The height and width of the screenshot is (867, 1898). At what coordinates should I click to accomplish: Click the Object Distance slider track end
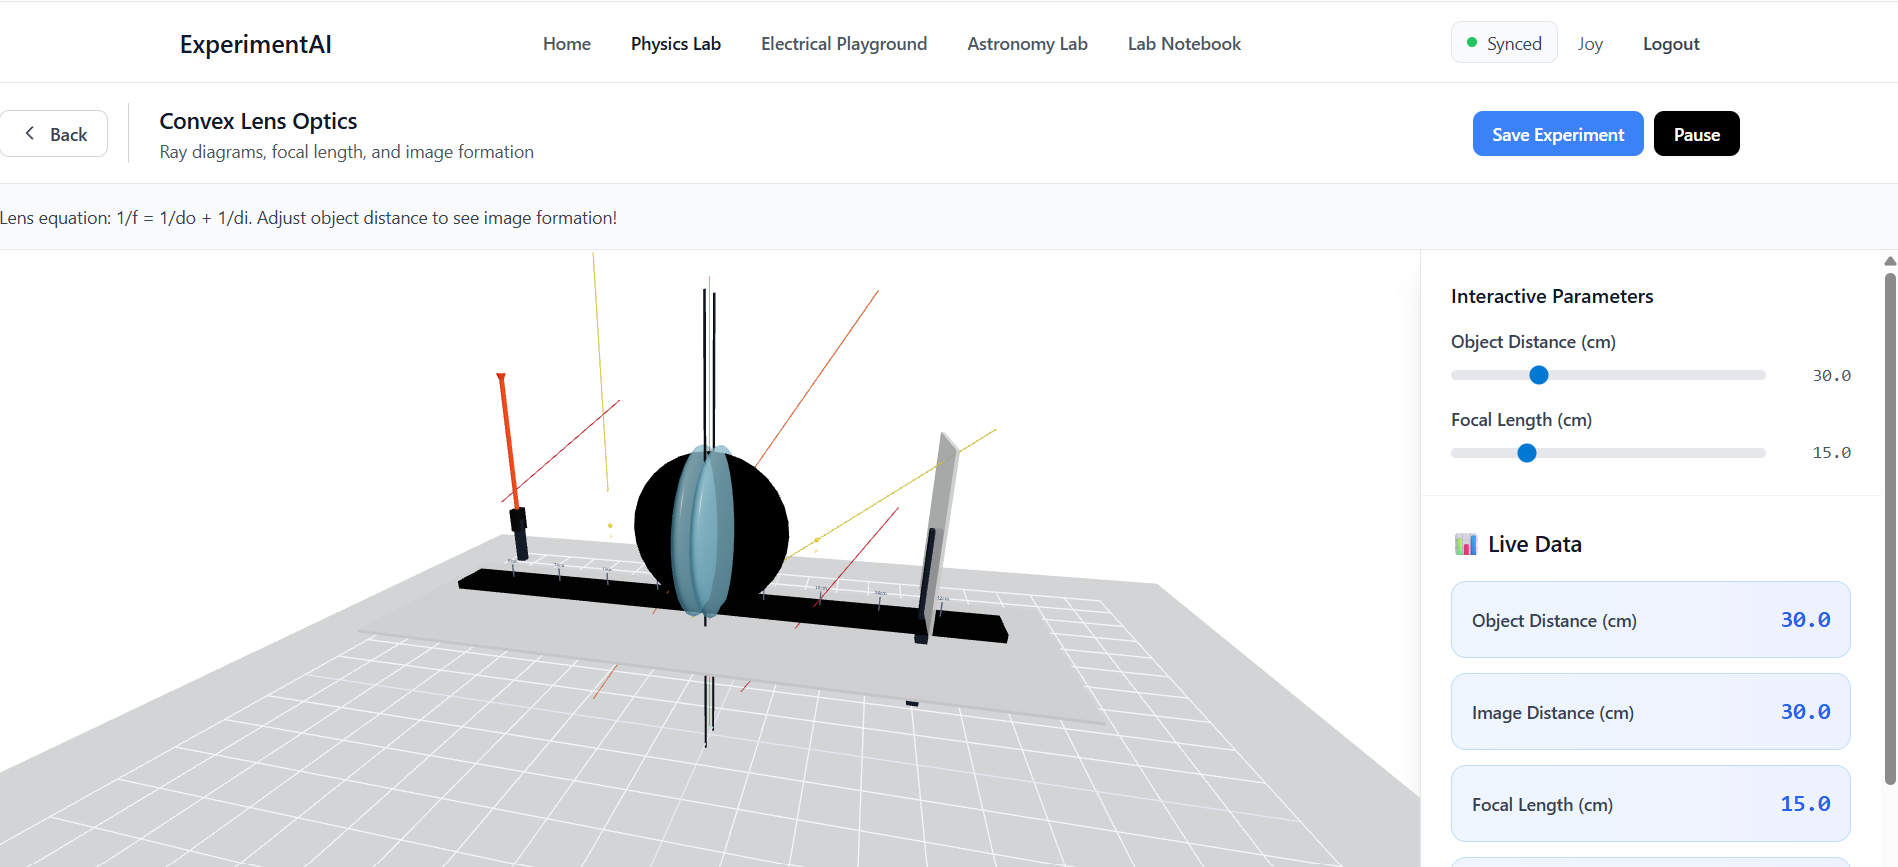[x=1760, y=375]
